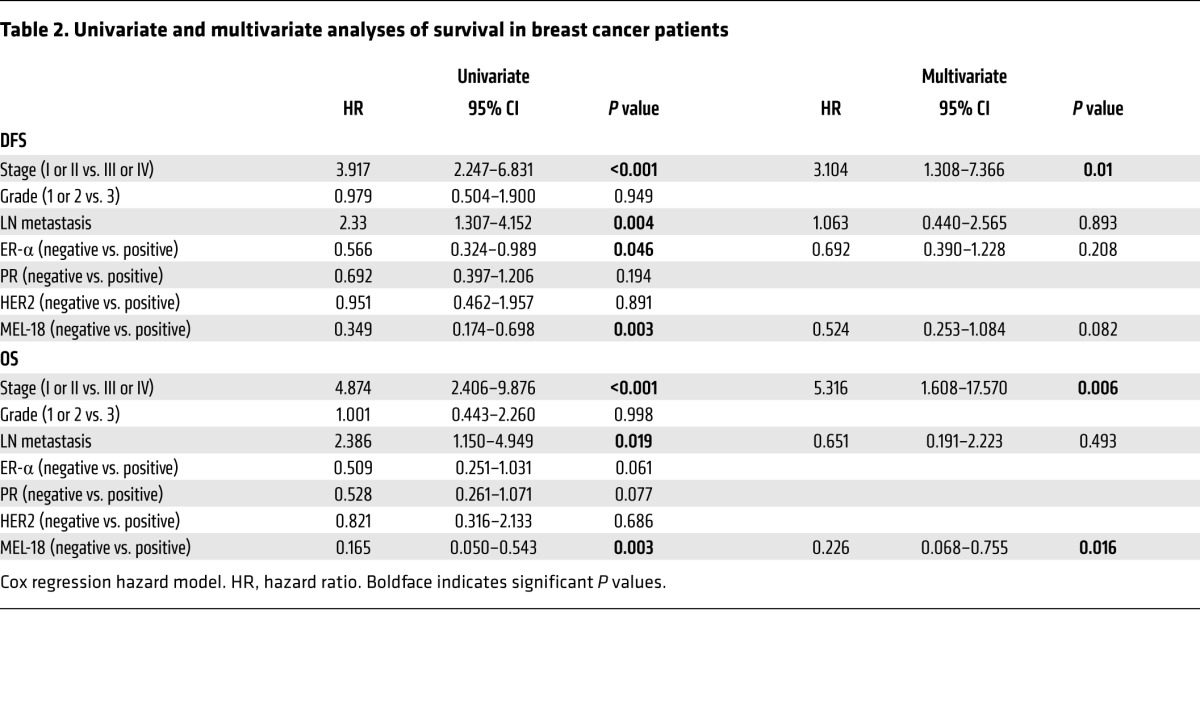Click the P value 0.046
Viewport: 1200px width, 709px height.
pyautogui.click(x=633, y=249)
